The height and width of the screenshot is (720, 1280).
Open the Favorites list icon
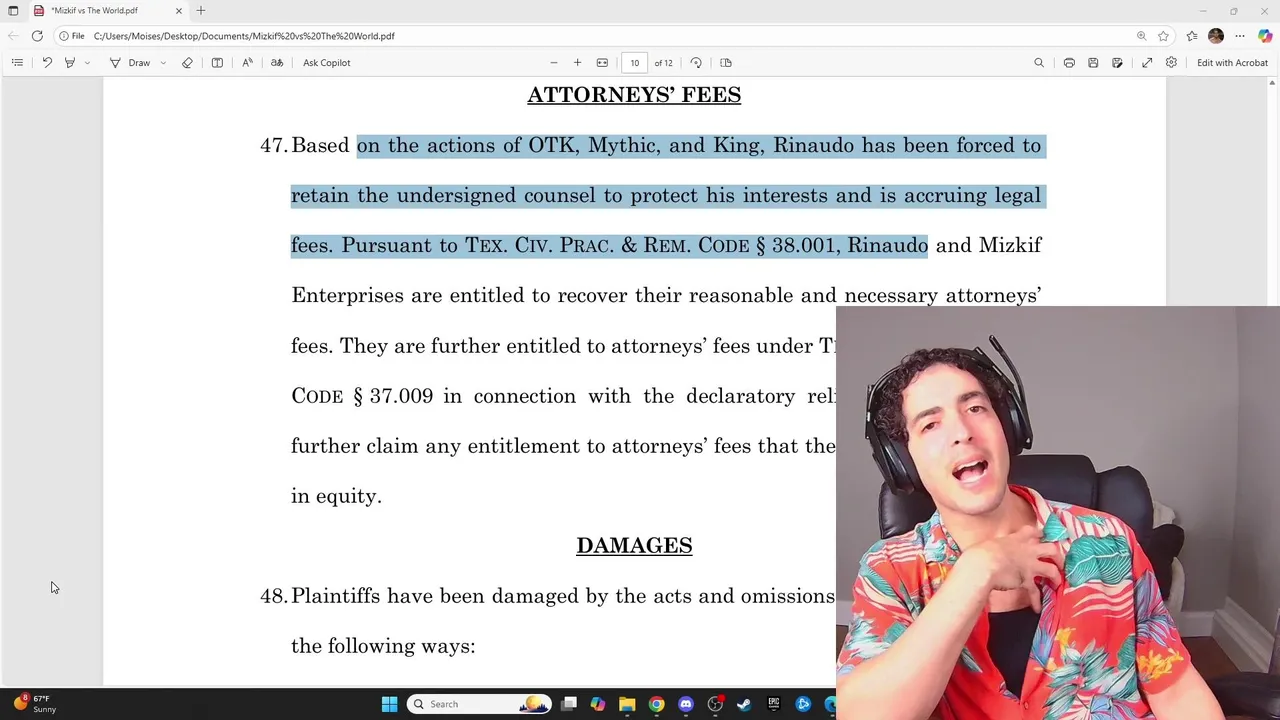pos(1192,36)
